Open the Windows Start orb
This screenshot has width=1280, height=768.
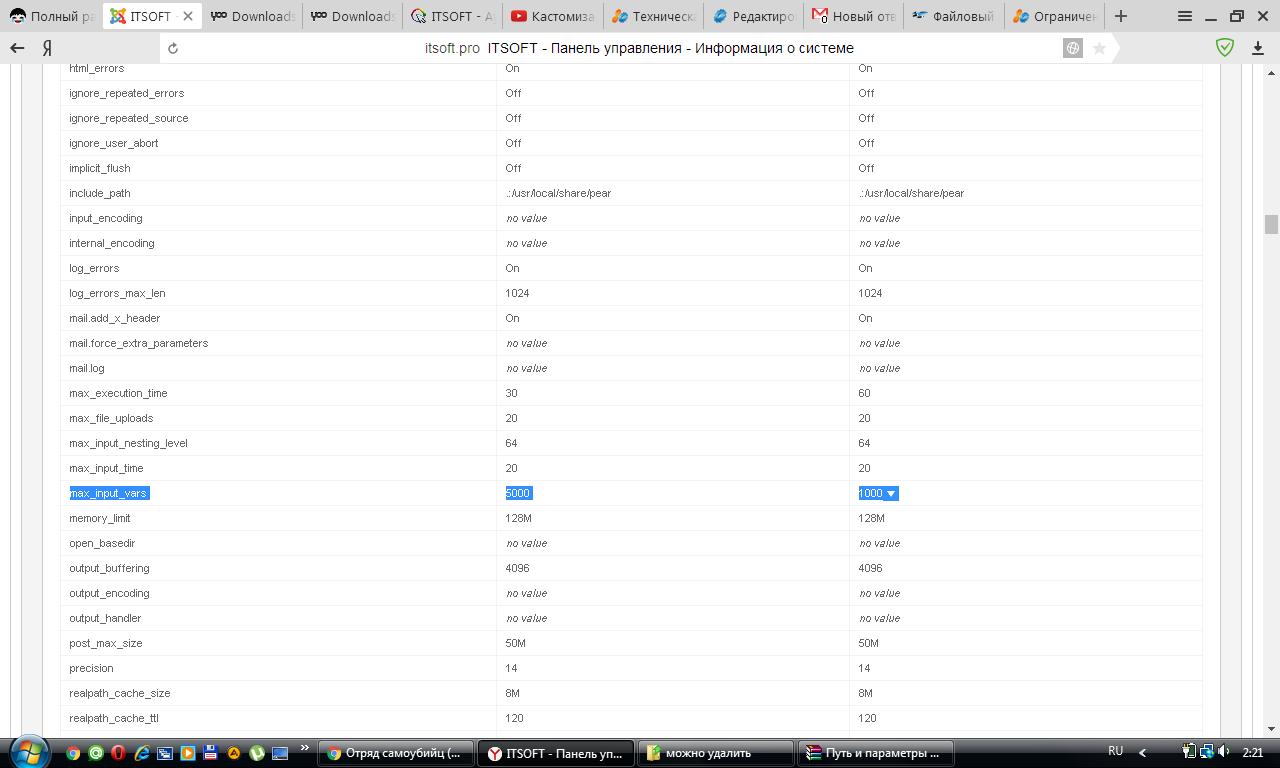[x=28, y=752]
